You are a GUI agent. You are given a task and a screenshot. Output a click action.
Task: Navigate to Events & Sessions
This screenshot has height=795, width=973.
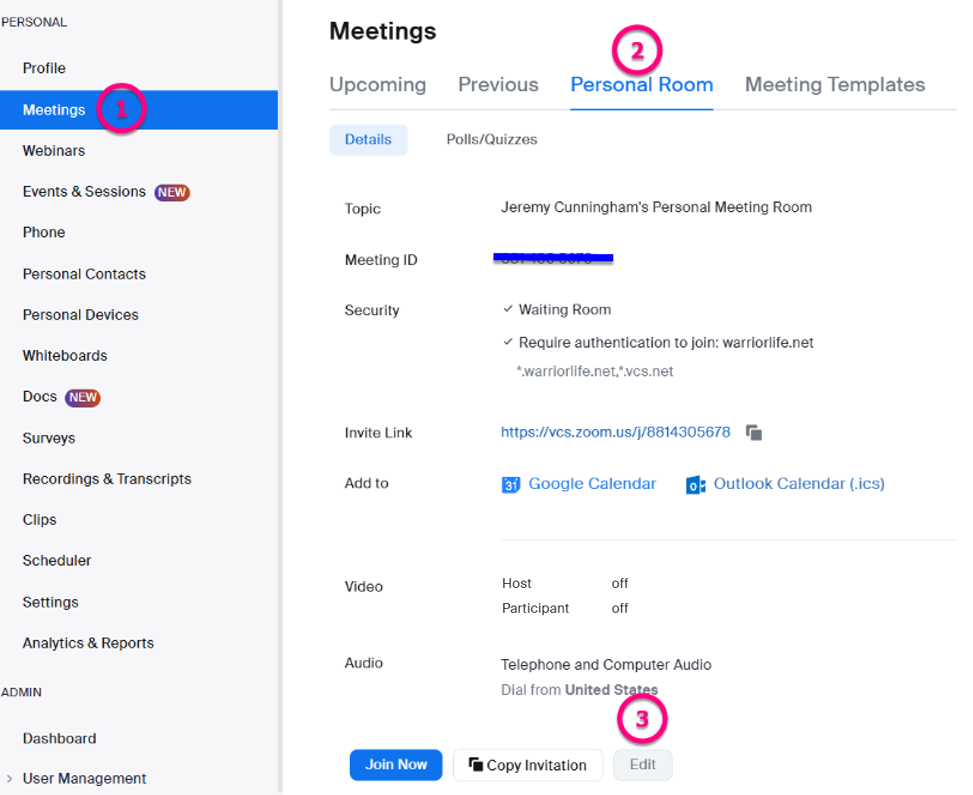tap(84, 192)
